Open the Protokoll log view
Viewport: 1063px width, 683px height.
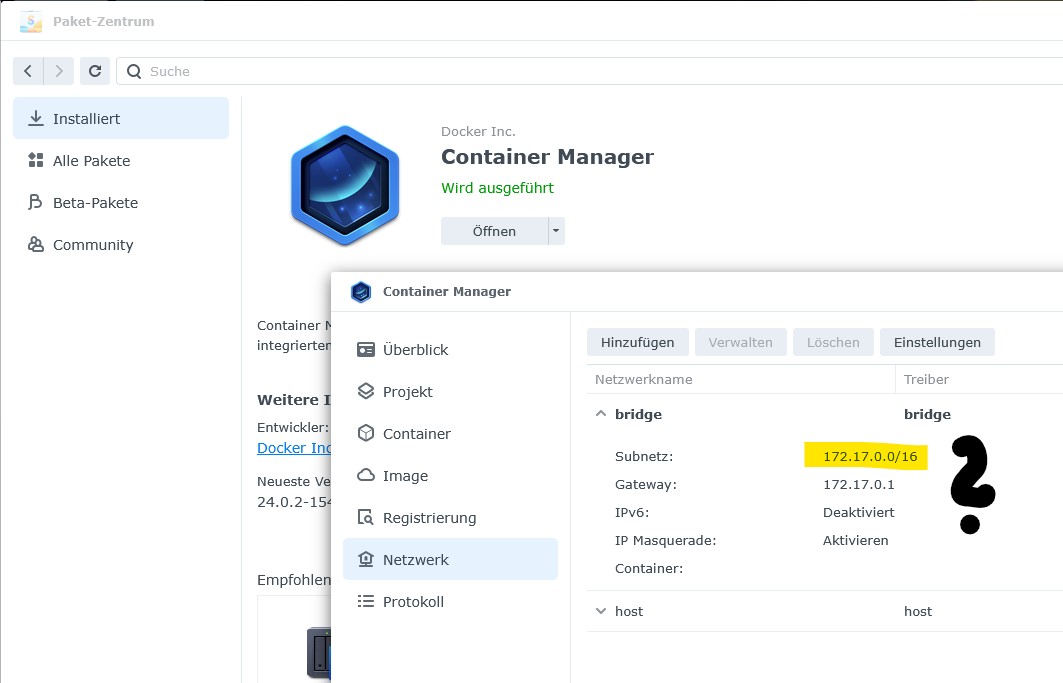[413, 602]
